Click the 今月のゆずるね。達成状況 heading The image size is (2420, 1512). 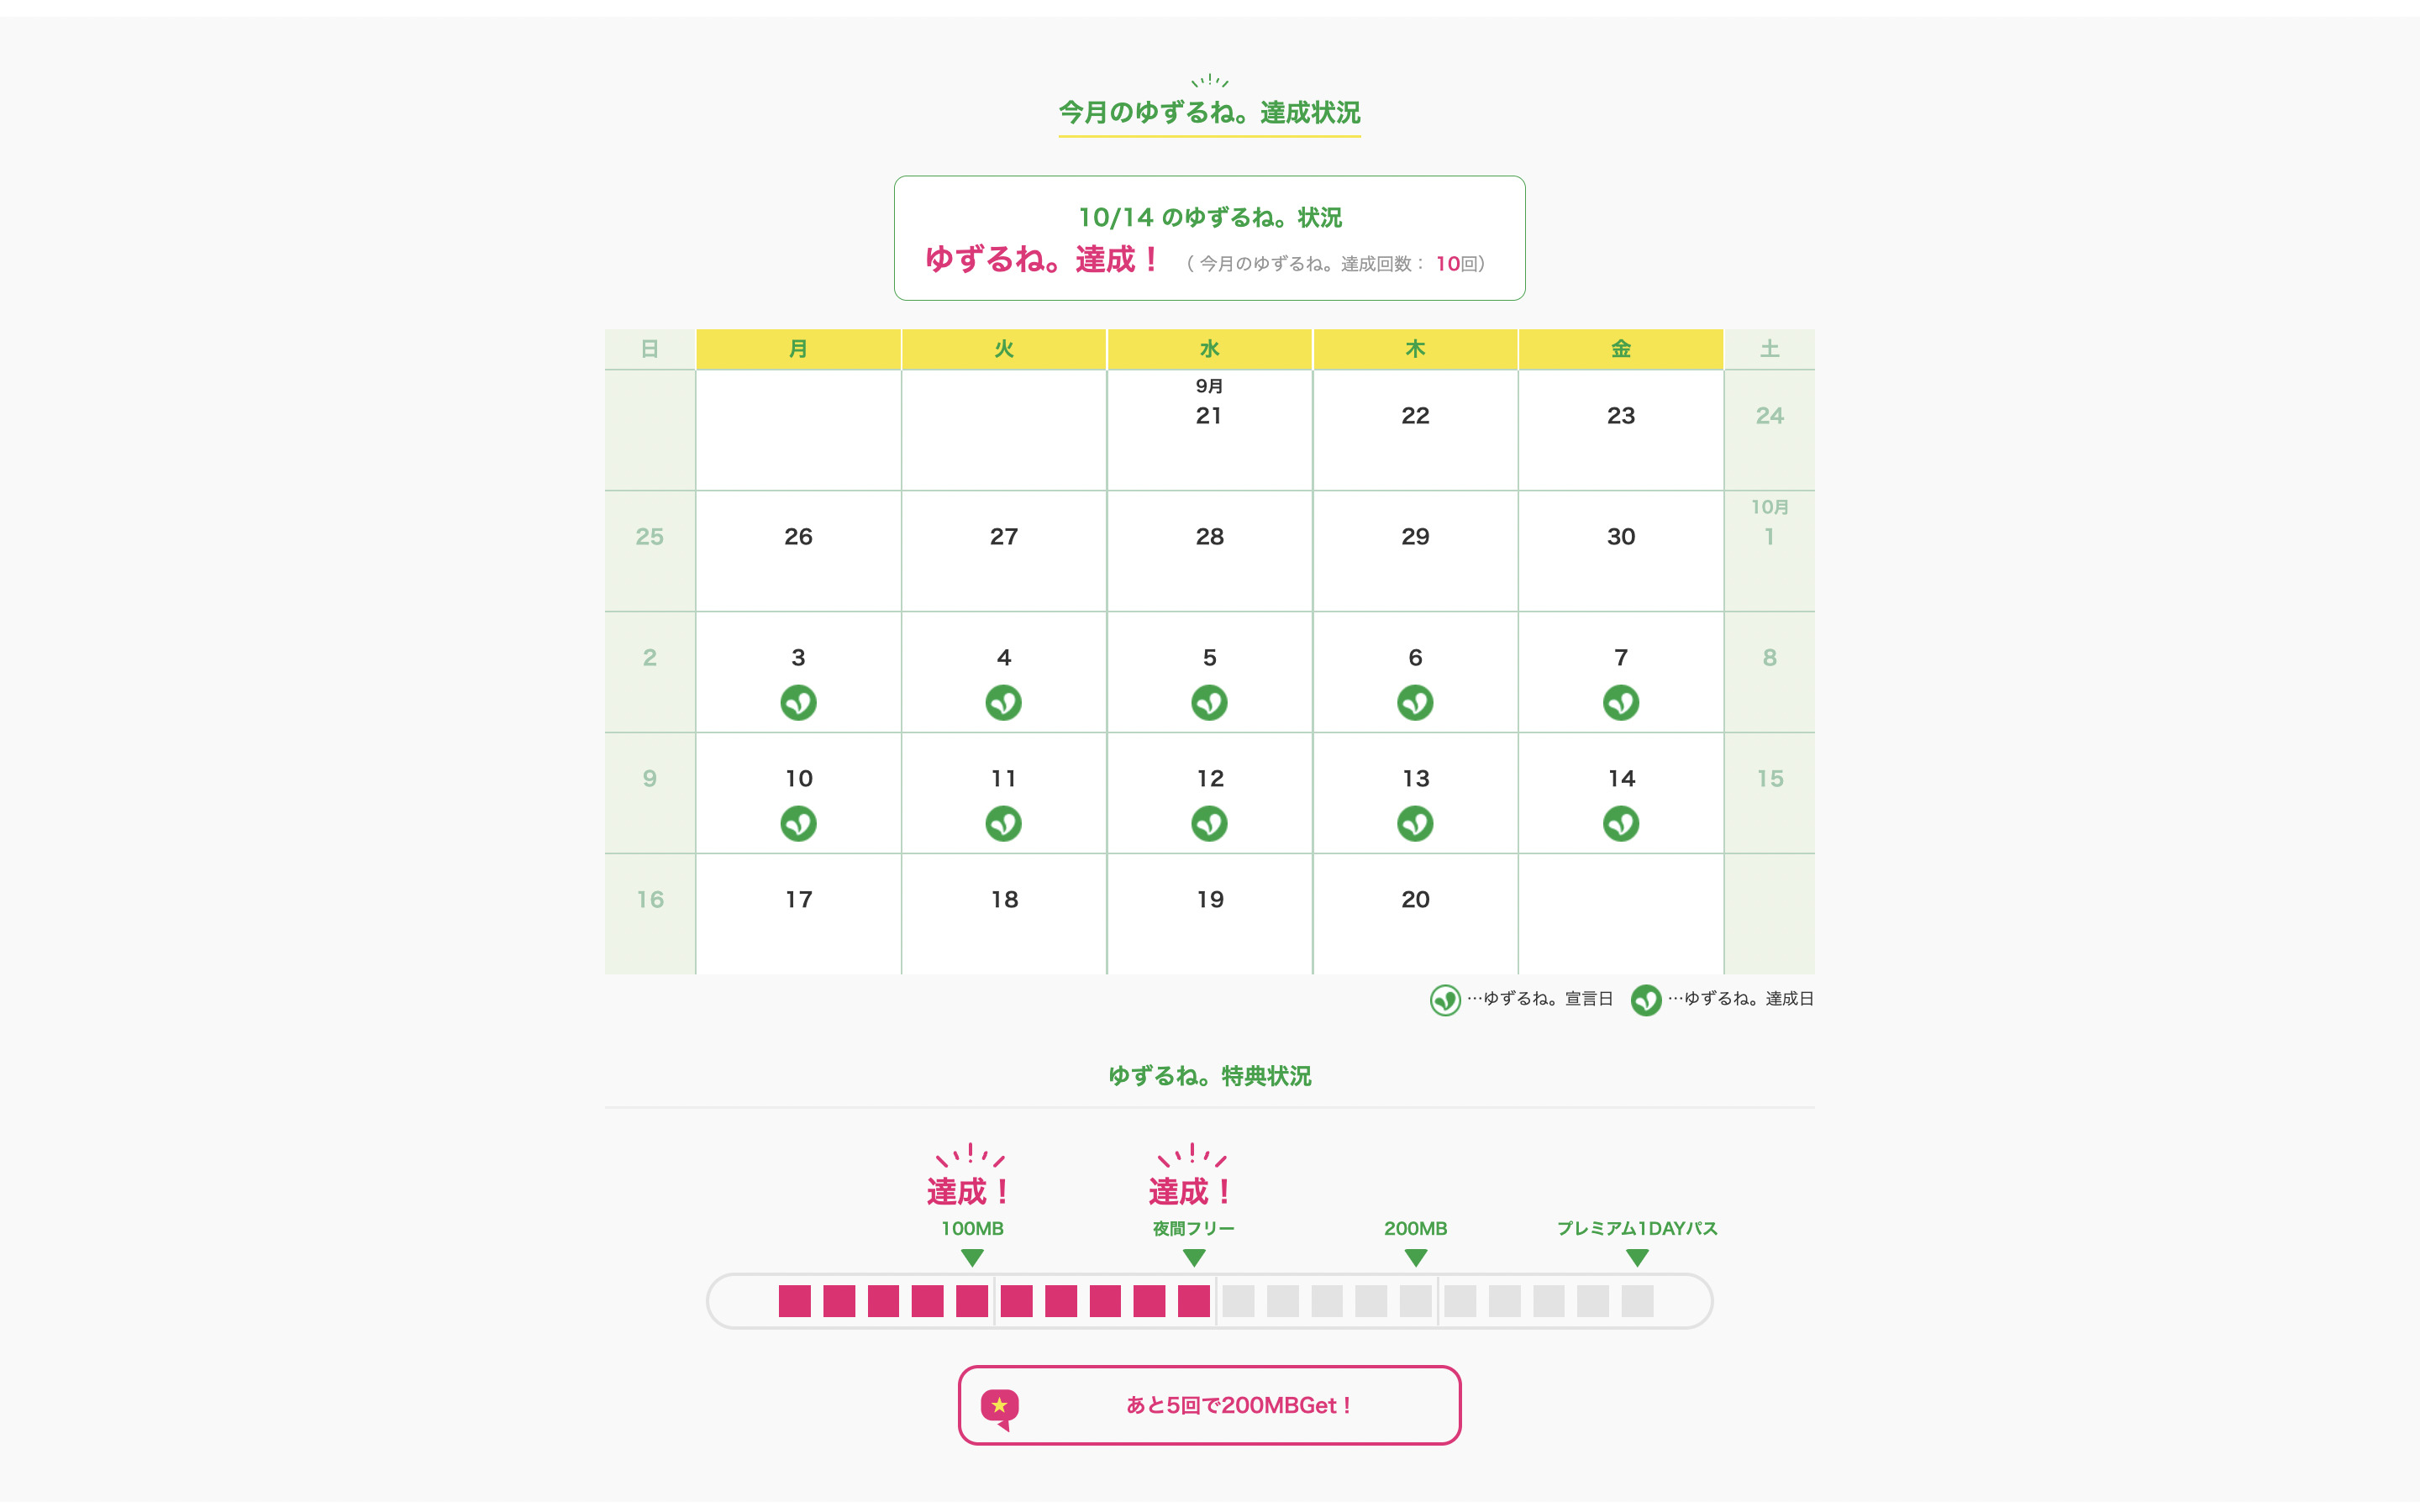tap(1209, 113)
